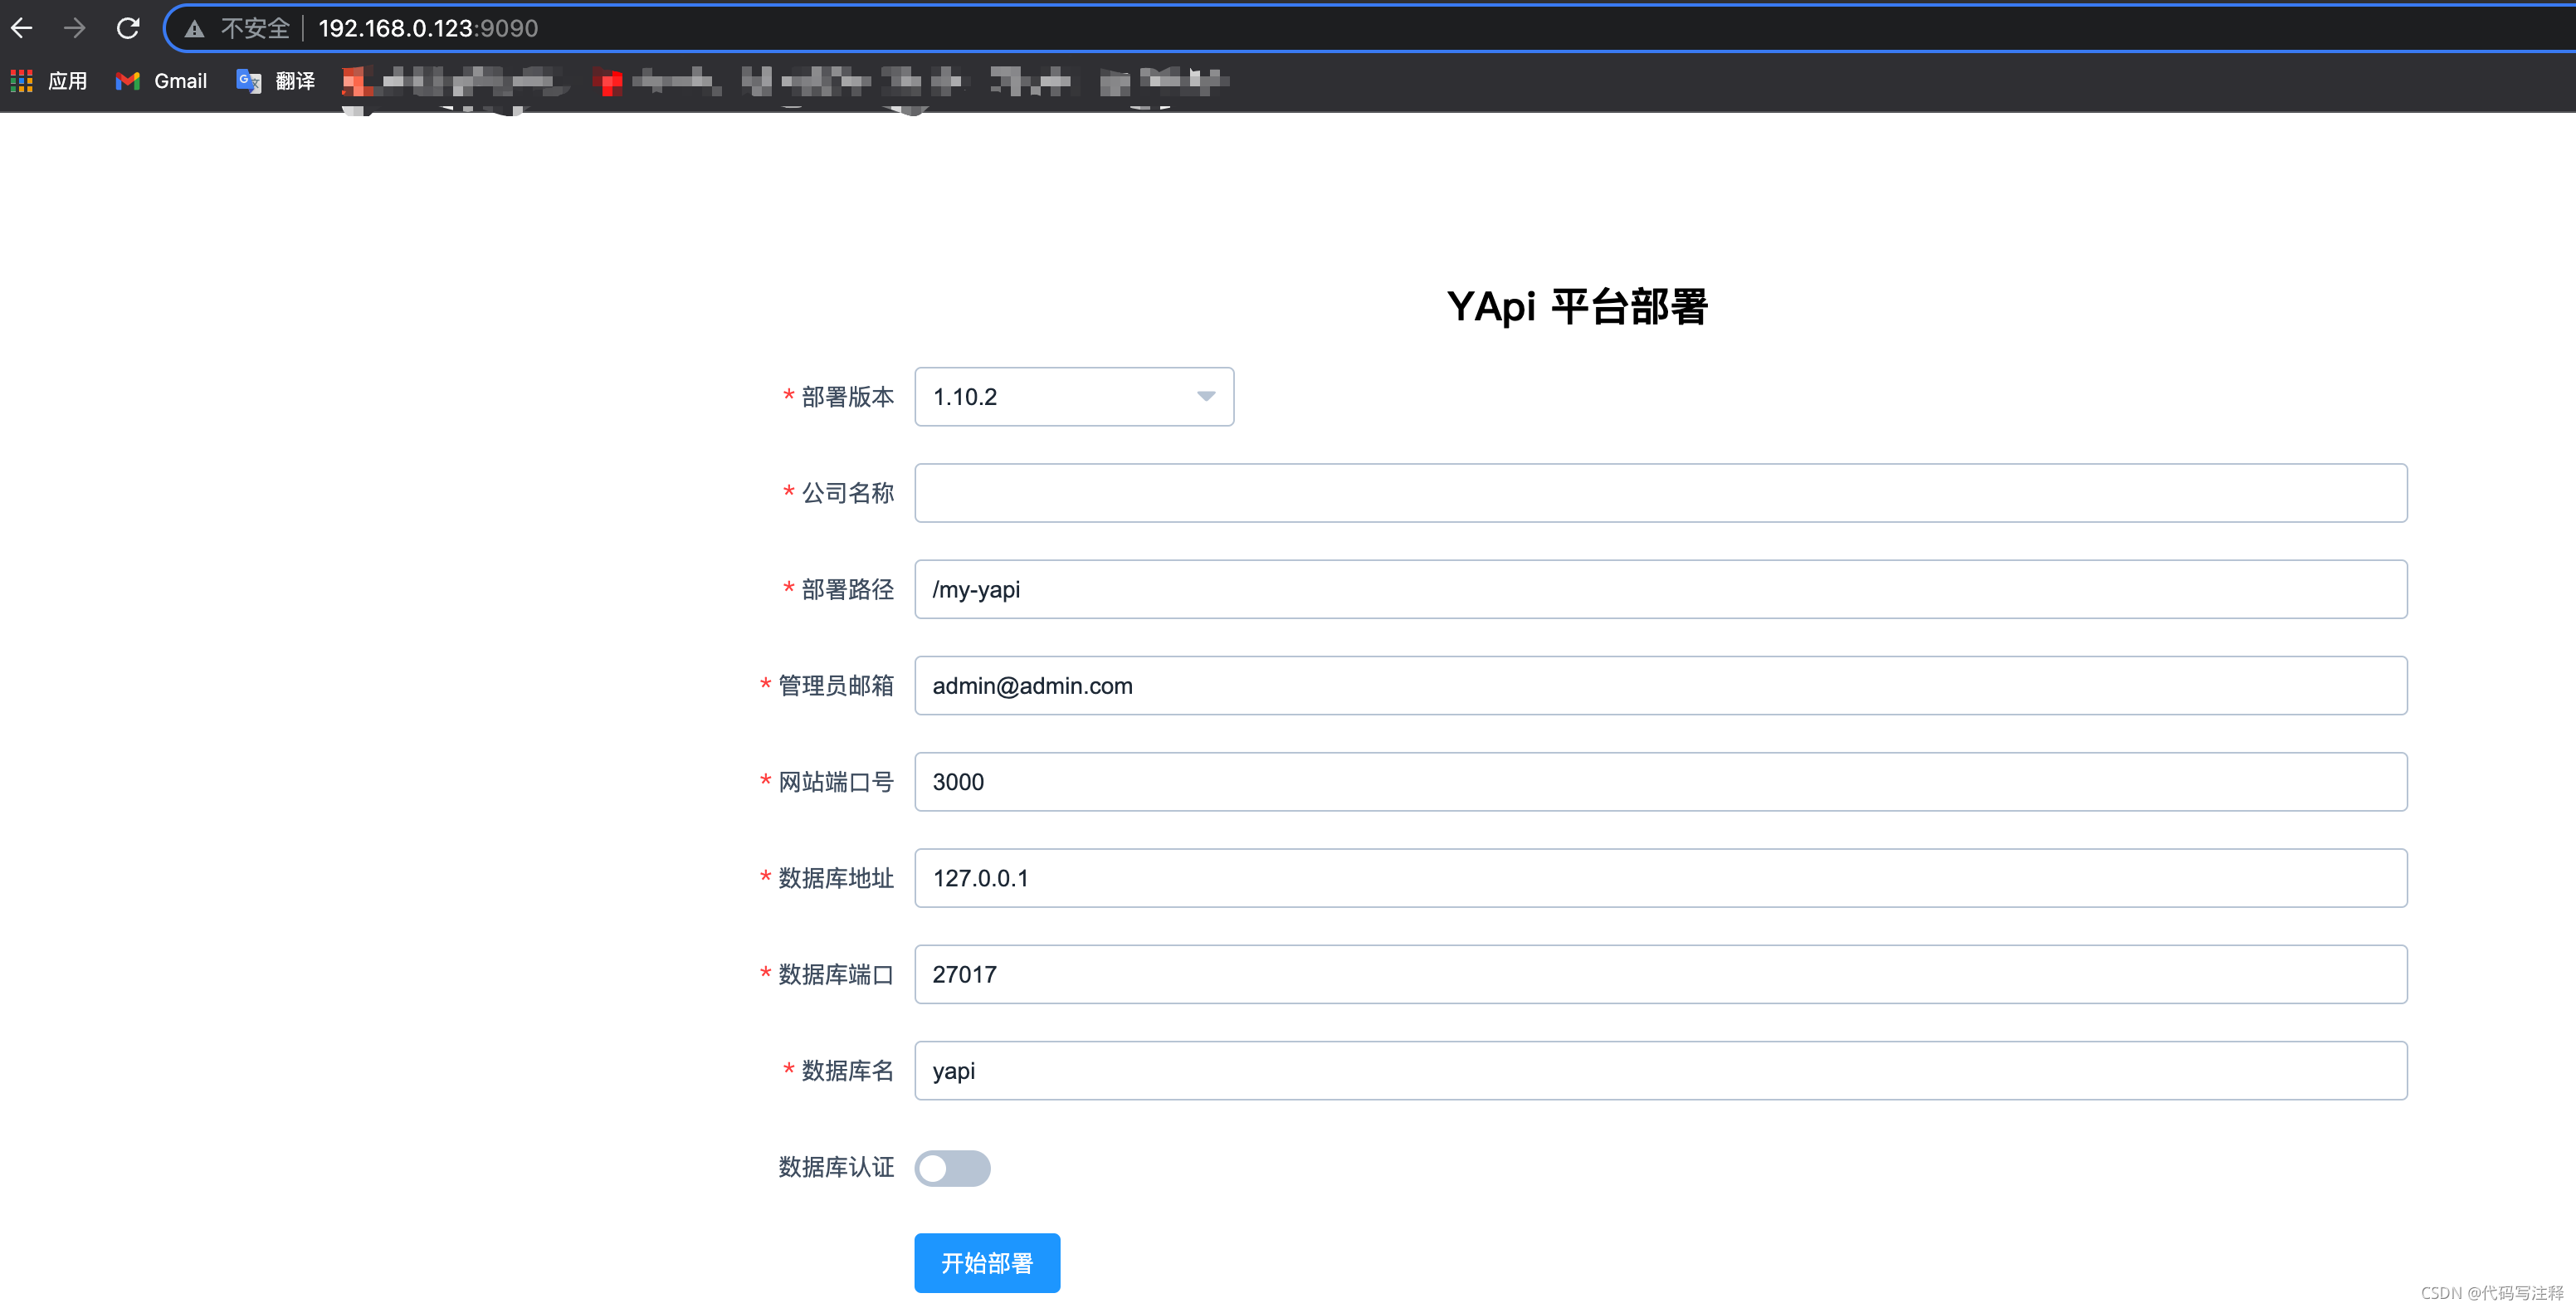Click the 部署路径 label
Screen dimensions: 2576x1308
click(848, 589)
